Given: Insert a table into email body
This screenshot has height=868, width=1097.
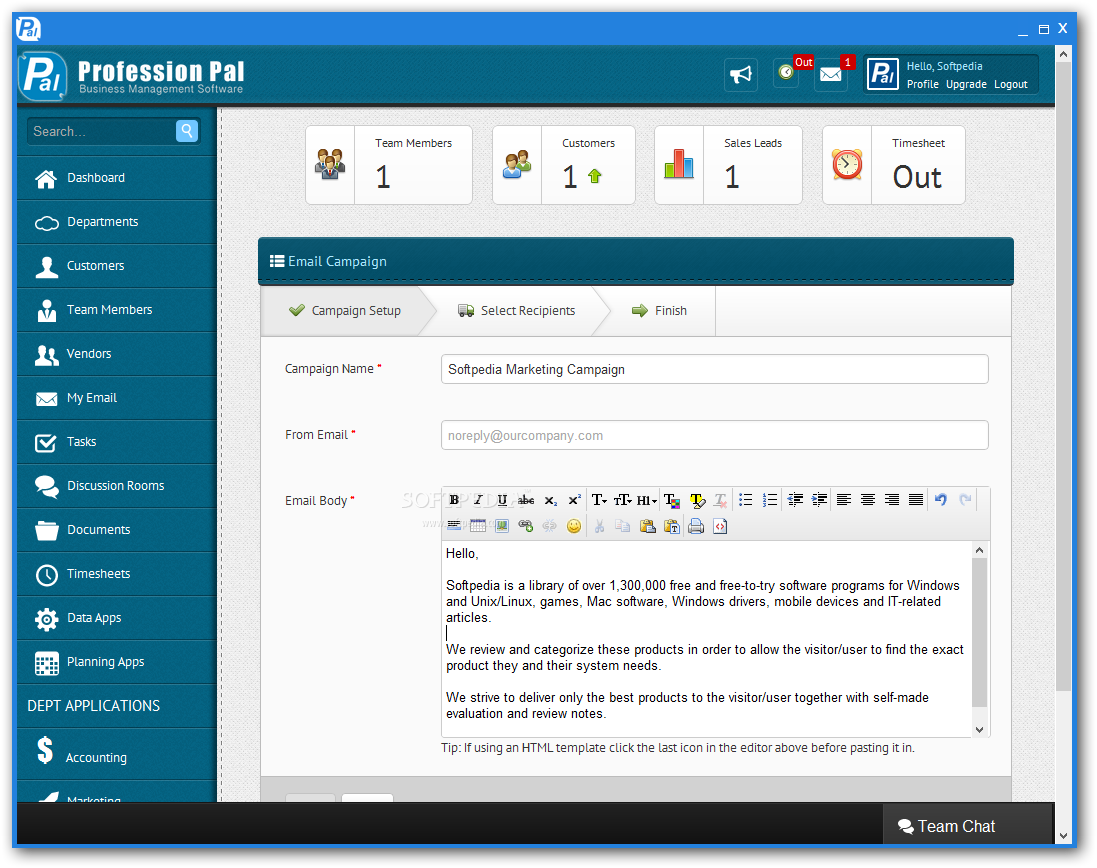Looking at the screenshot, I should coord(478,526).
